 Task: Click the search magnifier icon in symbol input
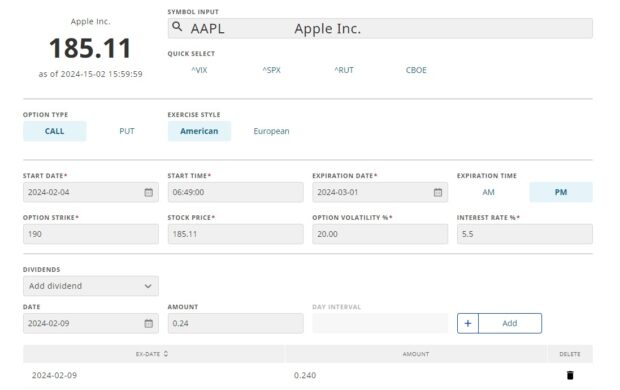pos(177,27)
